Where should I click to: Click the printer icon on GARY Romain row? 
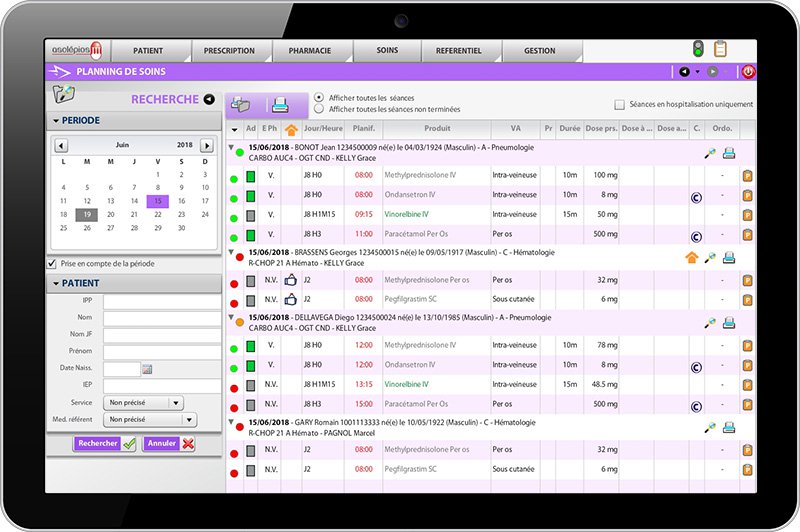pos(729,428)
